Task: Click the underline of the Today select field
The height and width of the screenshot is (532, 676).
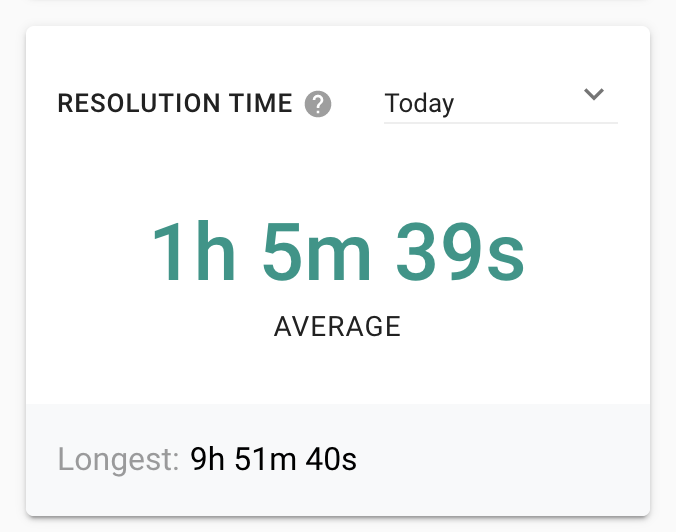Action: click(x=501, y=123)
